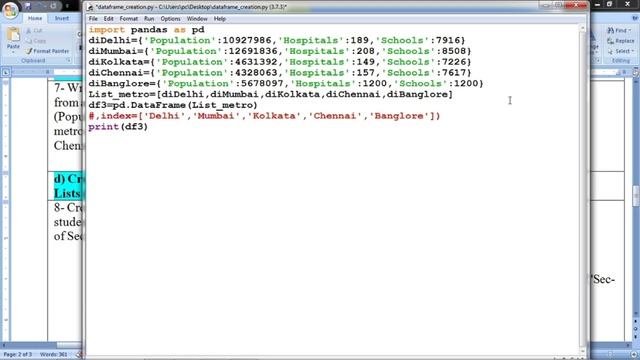Click the commented index= line
The width and height of the screenshot is (640, 360).
click(264, 116)
